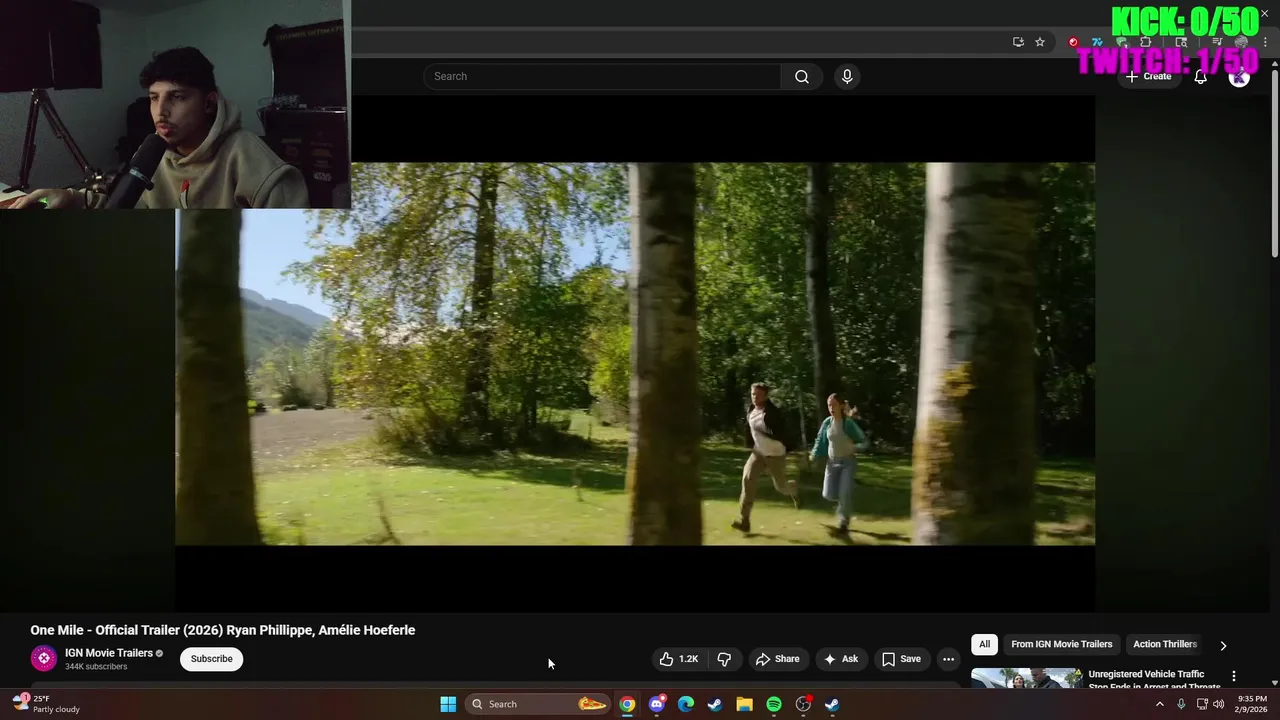Open the IGN Movie Trailers channel name link
This screenshot has width=1280, height=720.
109,653
